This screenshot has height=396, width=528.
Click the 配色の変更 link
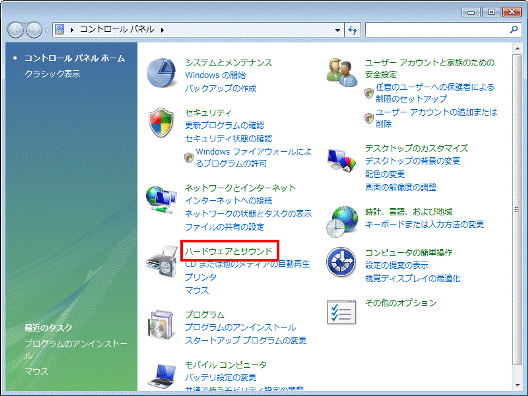pyautogui.click(x=385, y=174)
